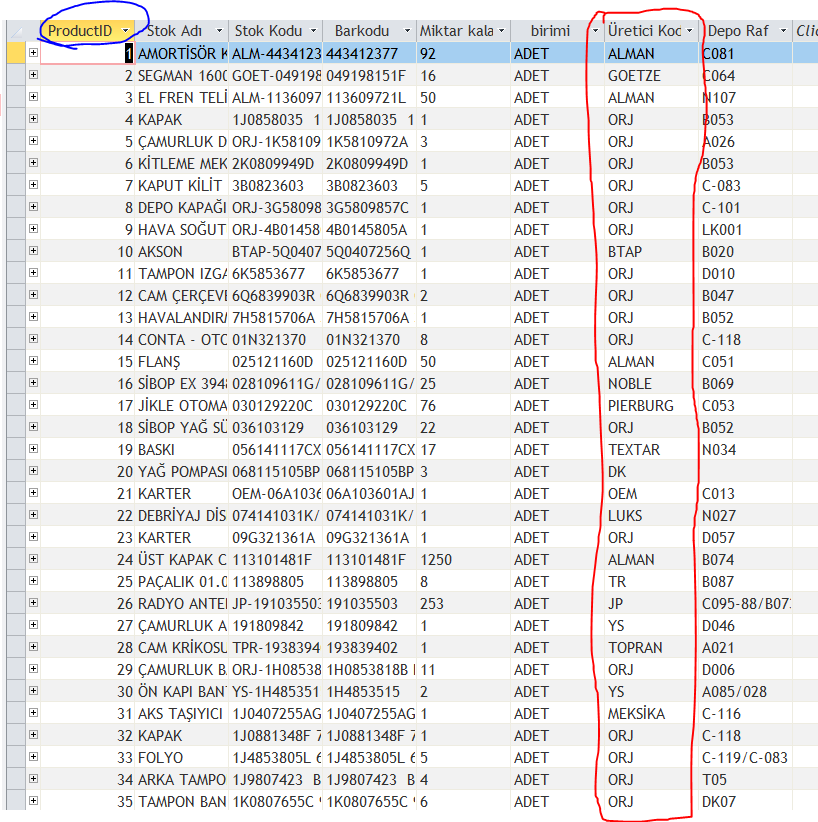818x822 pixels.
Task: Open Üretici Kodu column dropdown arrow
Action: pos(690,31)
